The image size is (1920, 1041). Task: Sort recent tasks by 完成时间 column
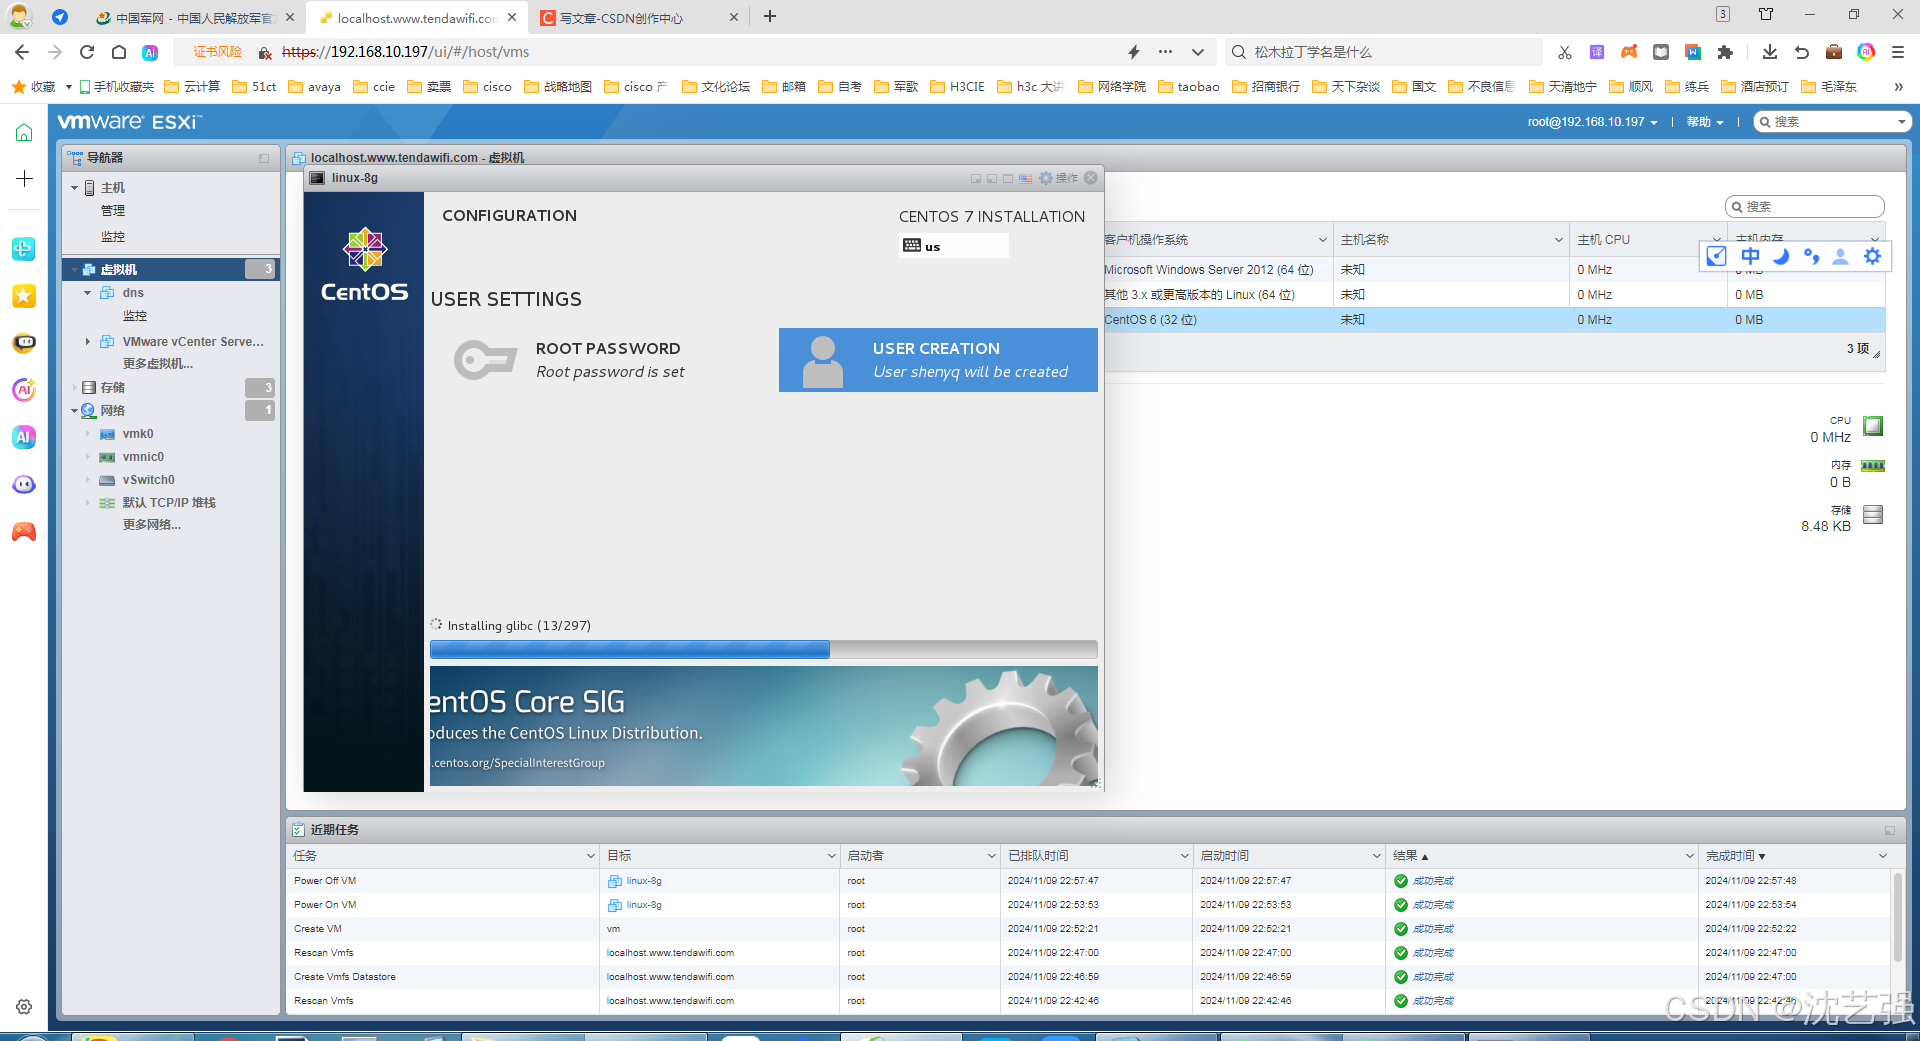coord(1735,856)
